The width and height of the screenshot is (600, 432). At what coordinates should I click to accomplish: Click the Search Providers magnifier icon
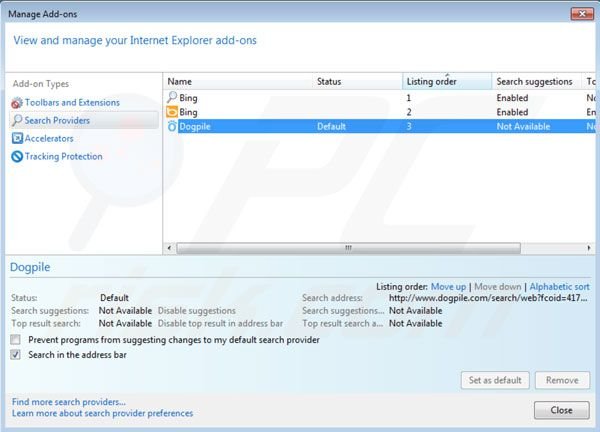pos(17,121)
